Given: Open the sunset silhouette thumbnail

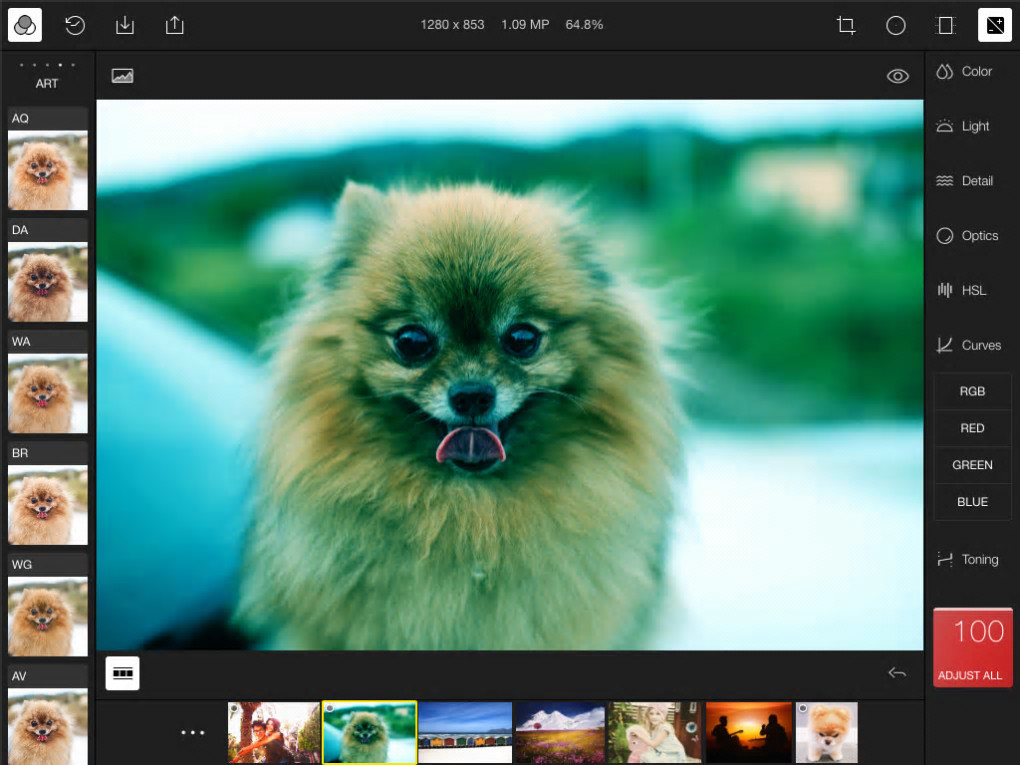Looking at the screenshot, I should (749, 732).
